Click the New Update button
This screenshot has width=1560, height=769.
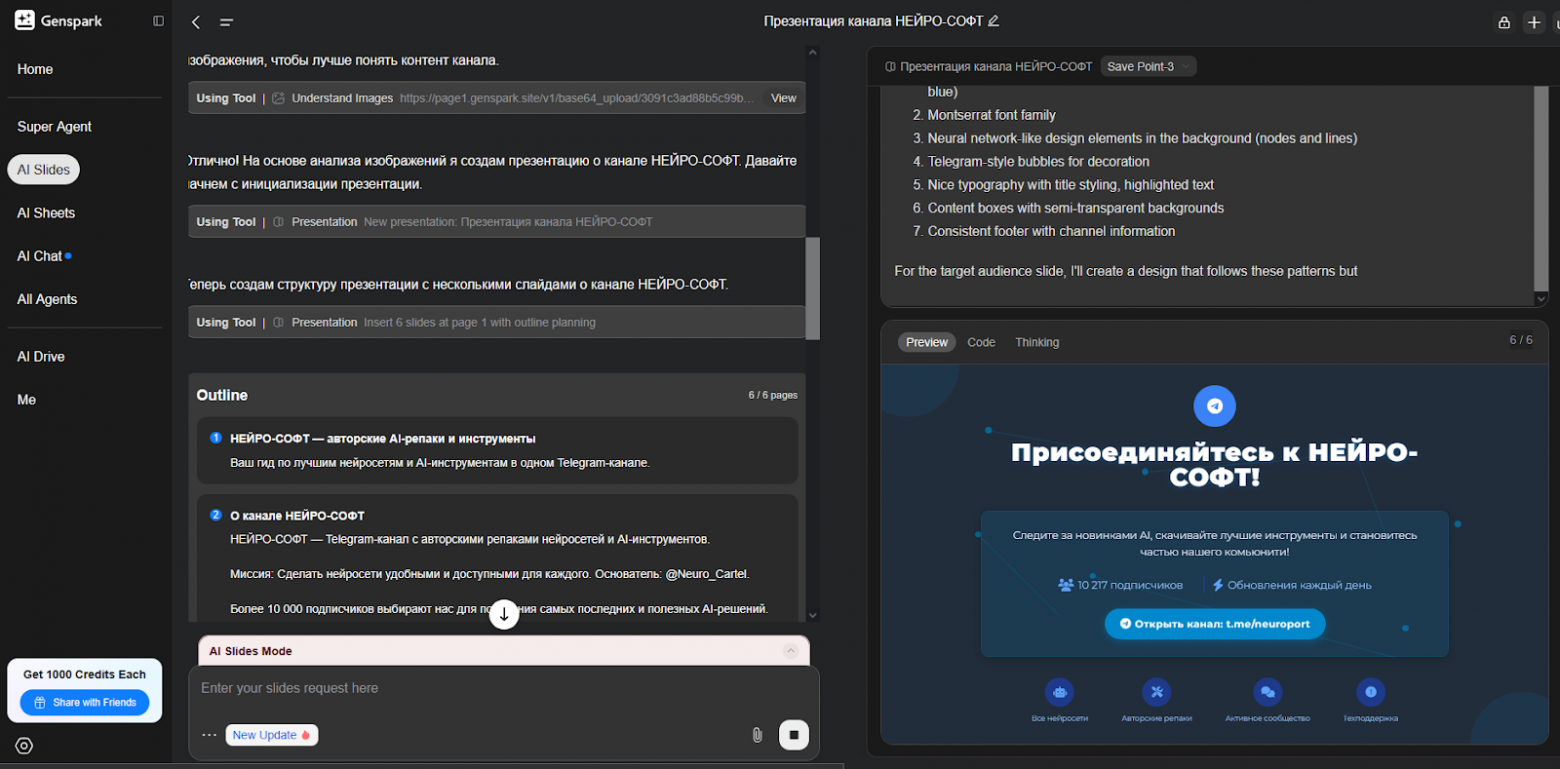click(x=271, y=734)
